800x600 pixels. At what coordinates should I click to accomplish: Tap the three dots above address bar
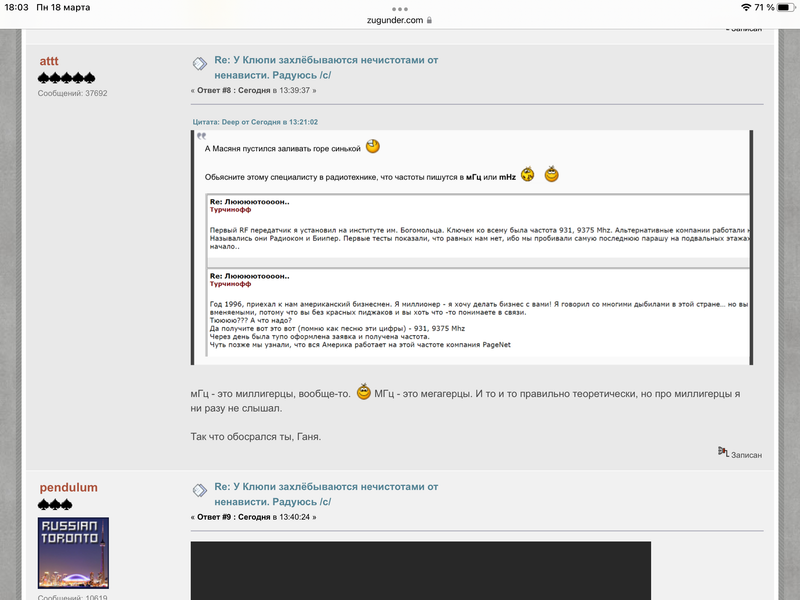(x=400, y=9)
